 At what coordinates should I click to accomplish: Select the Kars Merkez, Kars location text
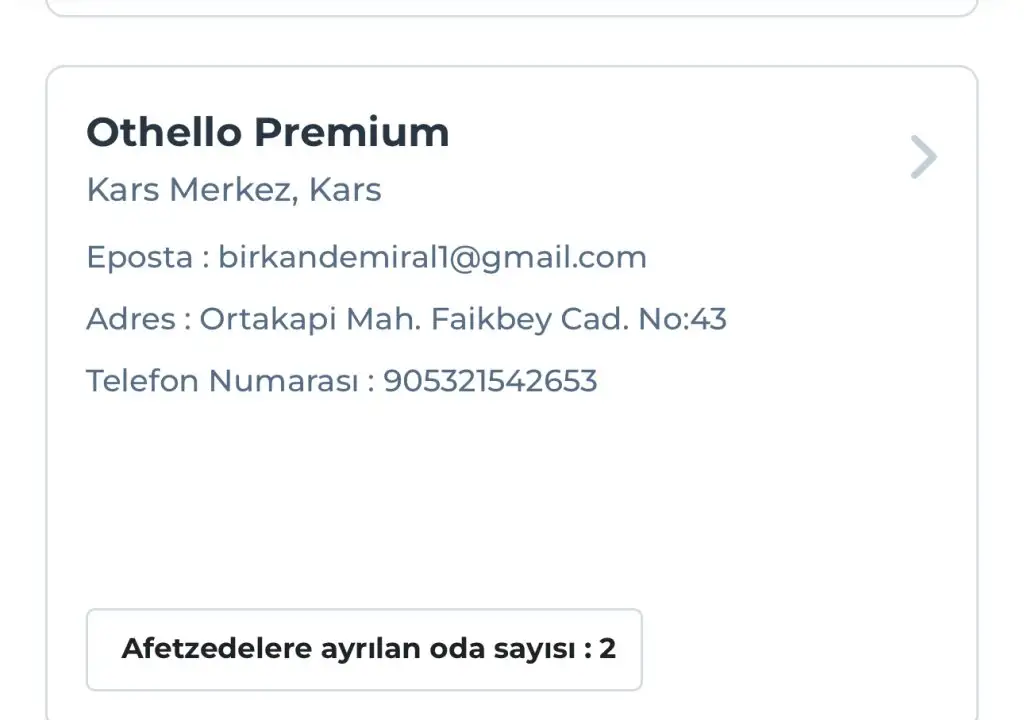pyautogui.click(x=234, y=190)
